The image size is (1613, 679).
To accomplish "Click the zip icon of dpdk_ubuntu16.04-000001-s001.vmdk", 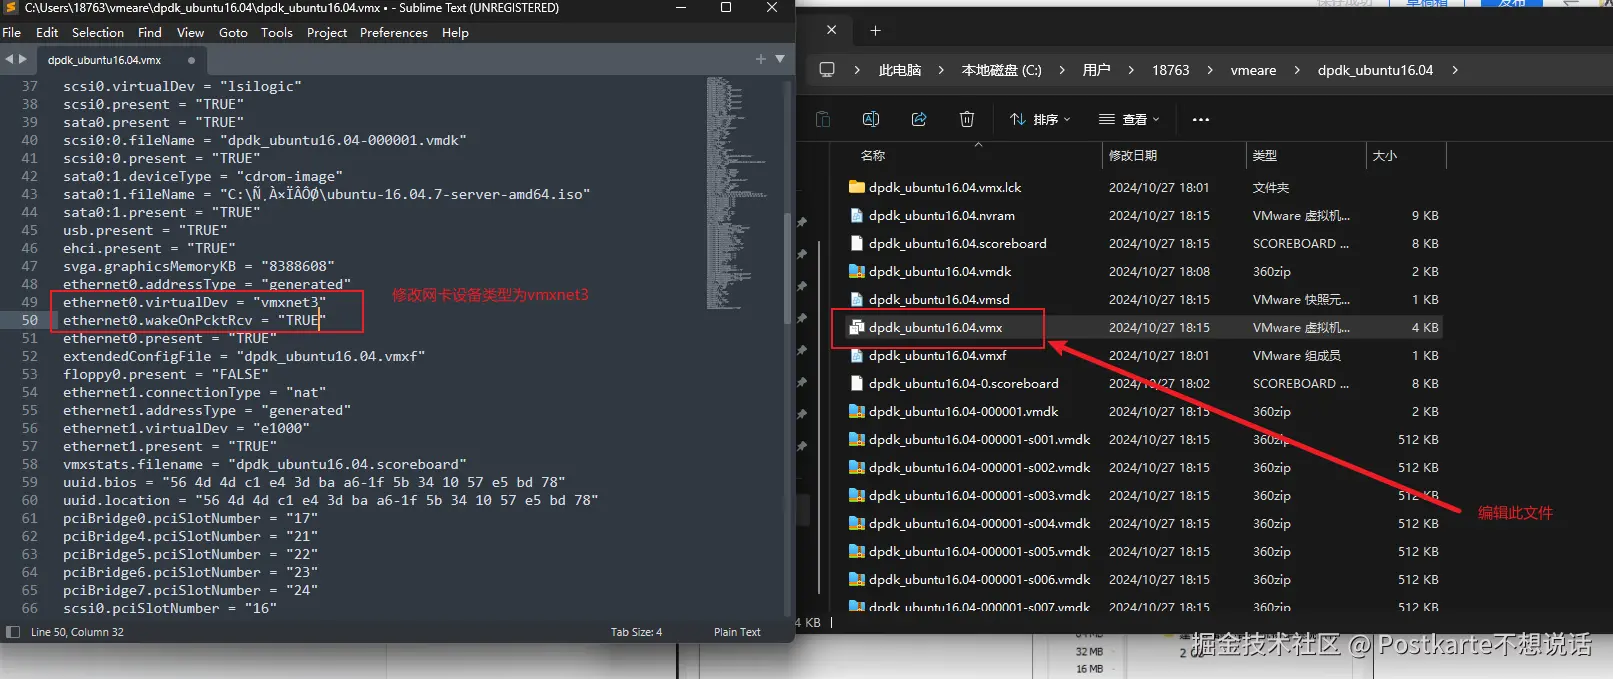I will tap(856, 439).
